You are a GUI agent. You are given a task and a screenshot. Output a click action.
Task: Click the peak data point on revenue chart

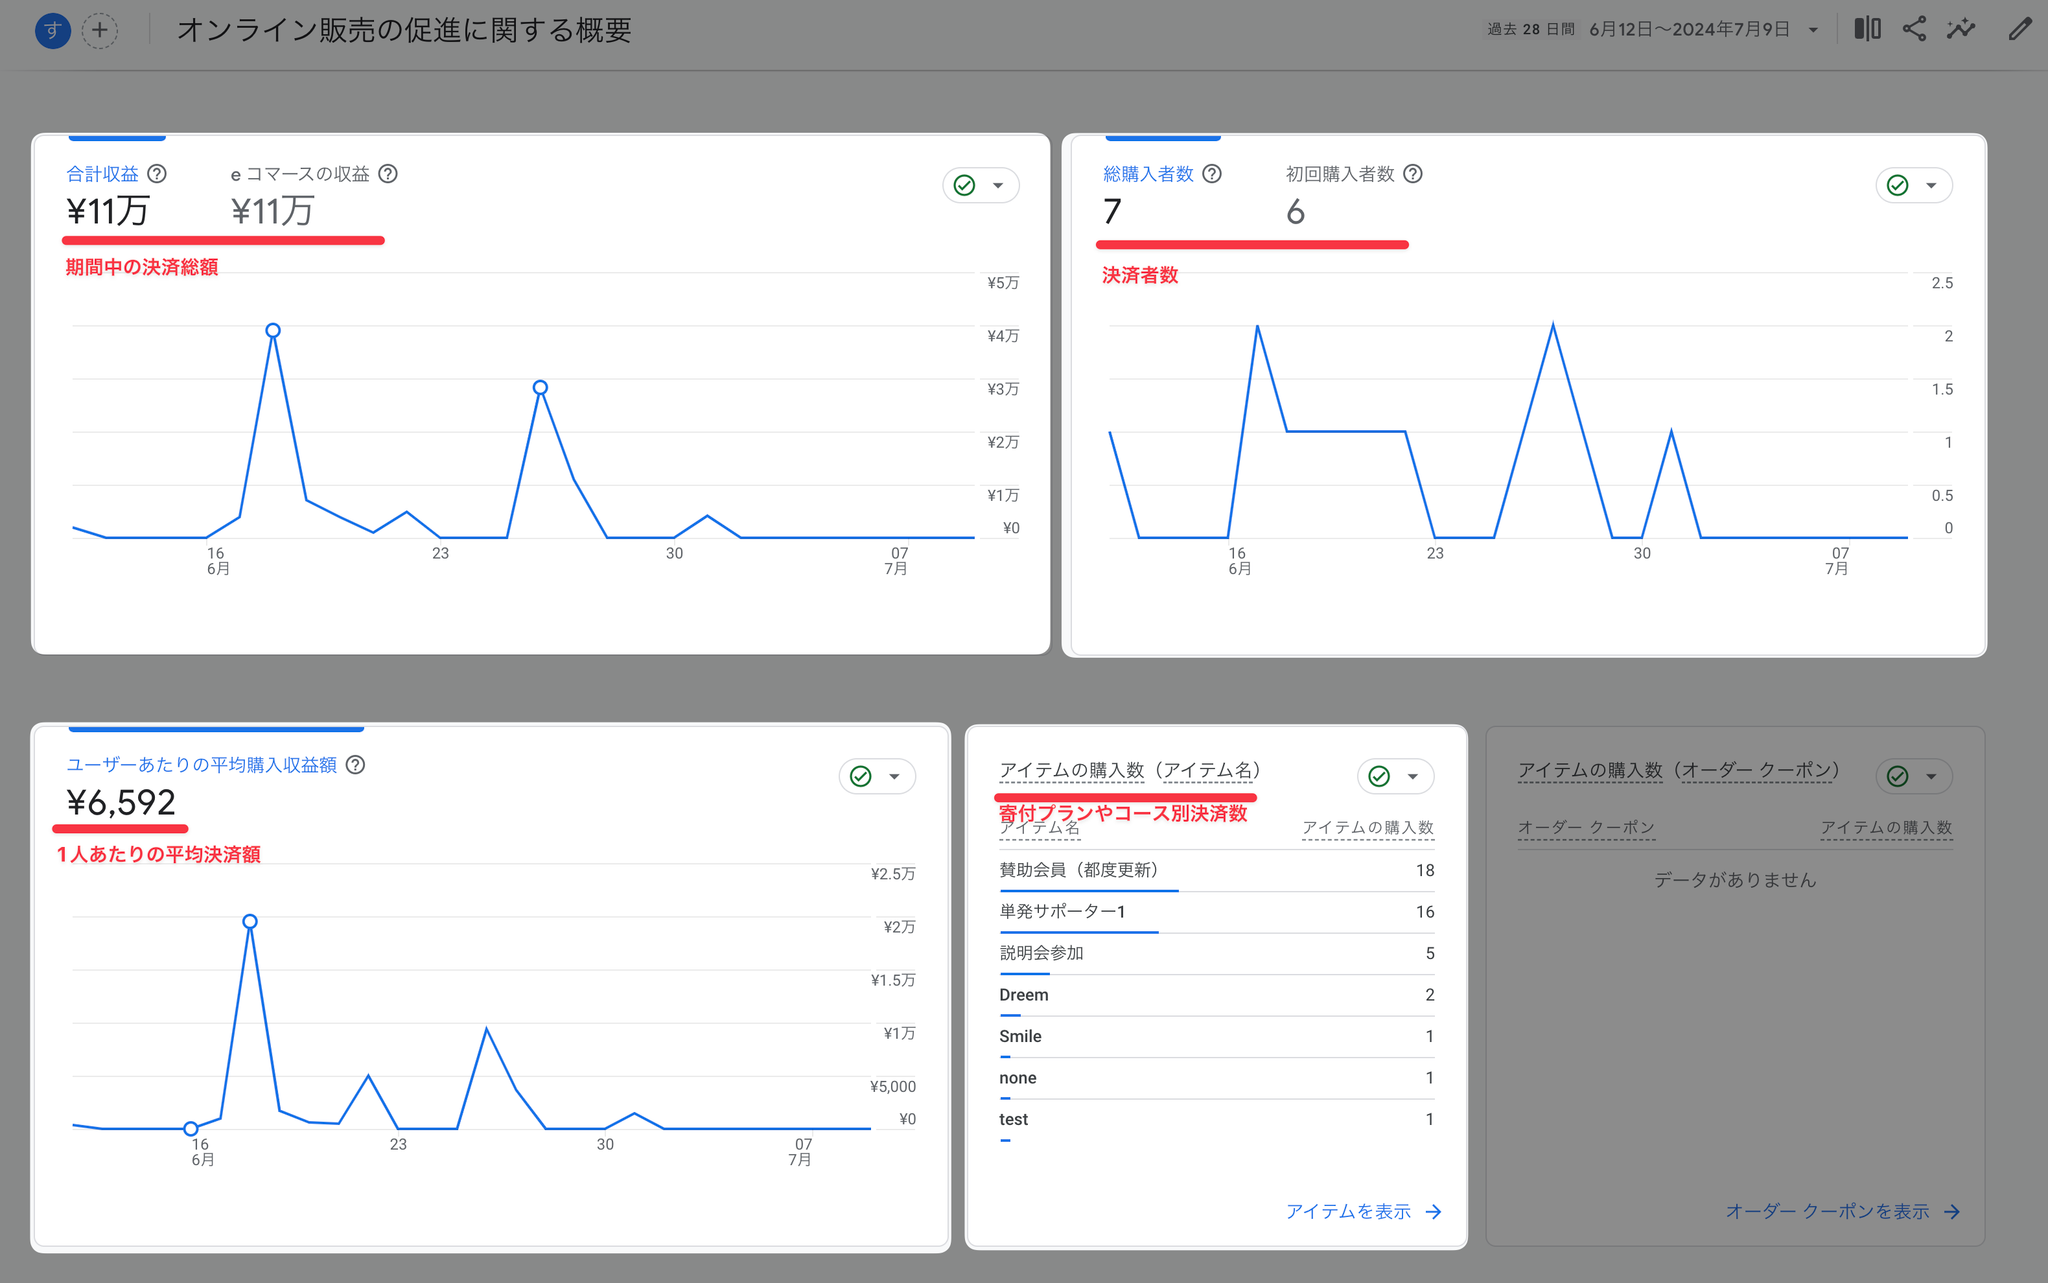pos(273,330)
